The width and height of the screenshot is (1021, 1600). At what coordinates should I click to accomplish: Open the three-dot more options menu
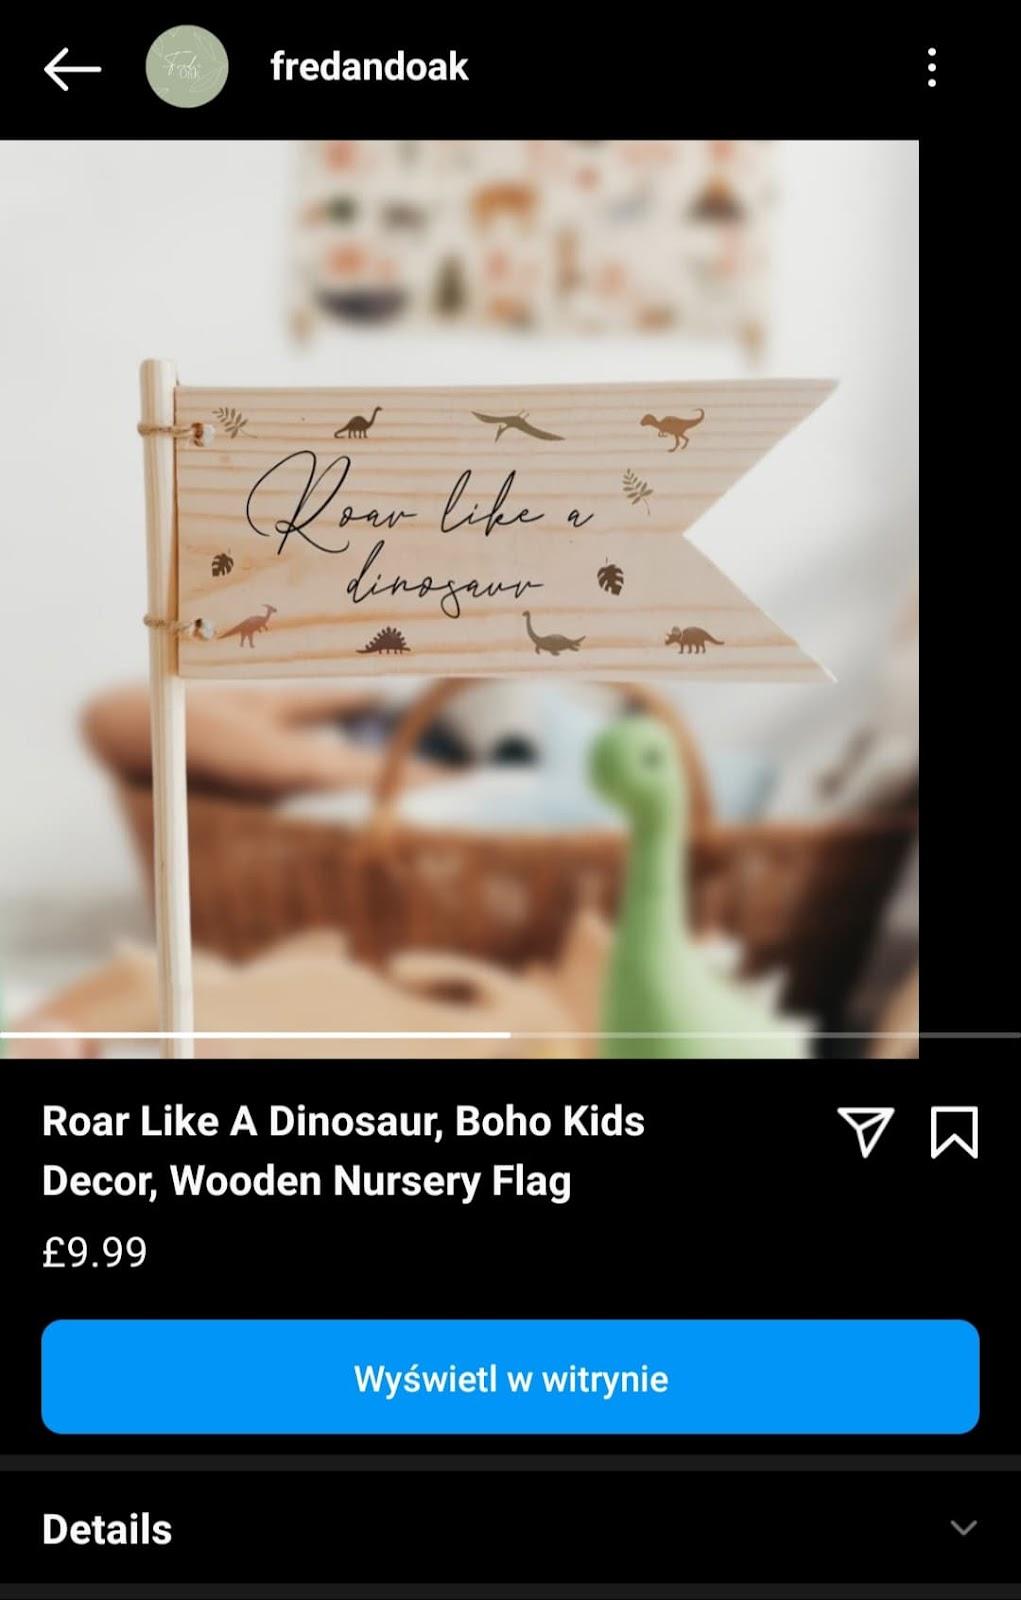(931, 68)
